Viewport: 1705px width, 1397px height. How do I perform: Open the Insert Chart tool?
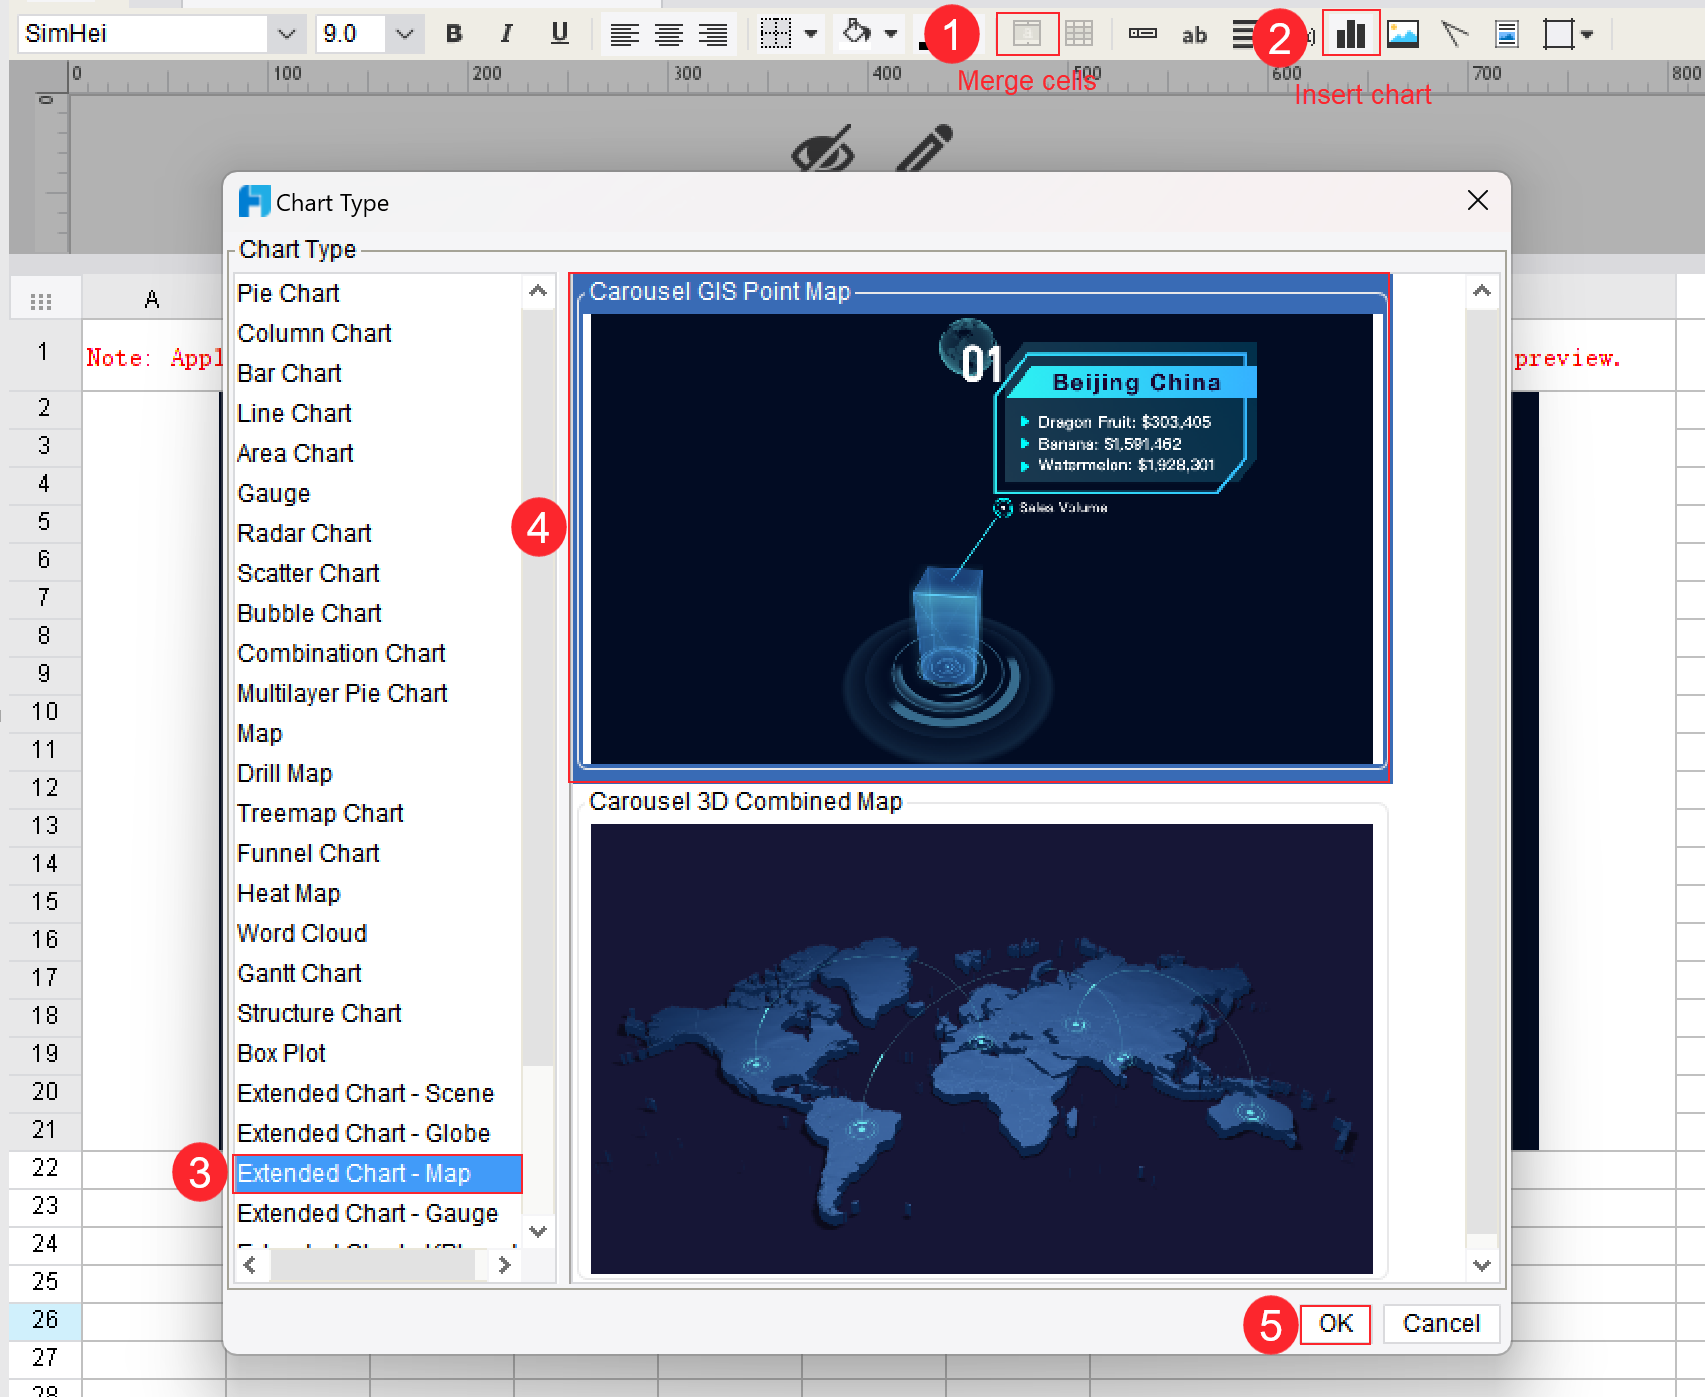tap(1350, 33)
